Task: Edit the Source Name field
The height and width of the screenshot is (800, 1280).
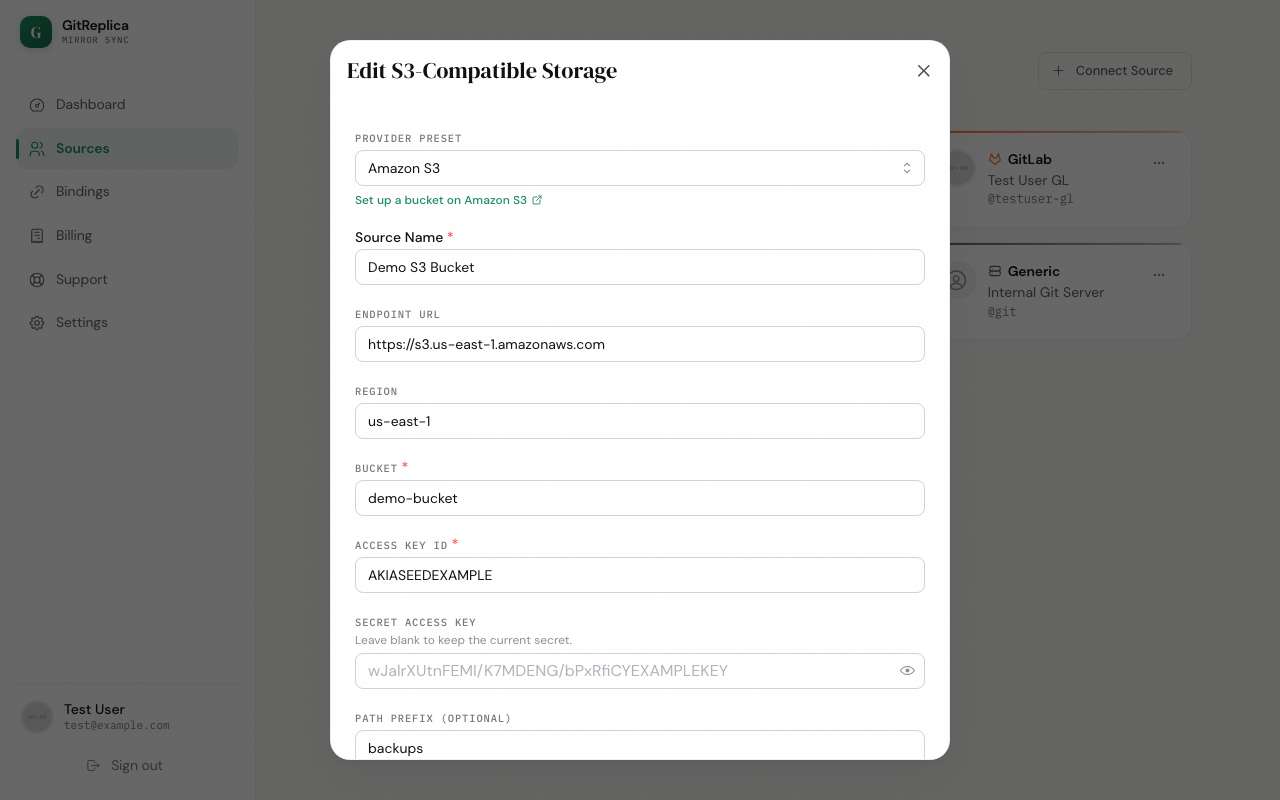Action: pyautogui.click(x=640, y=267)
